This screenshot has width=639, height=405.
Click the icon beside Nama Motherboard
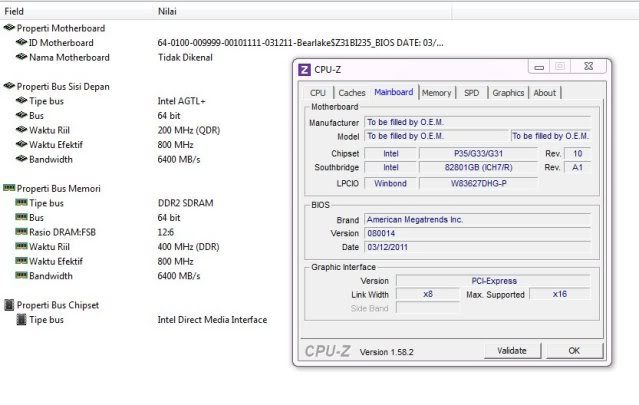[21, 57]
